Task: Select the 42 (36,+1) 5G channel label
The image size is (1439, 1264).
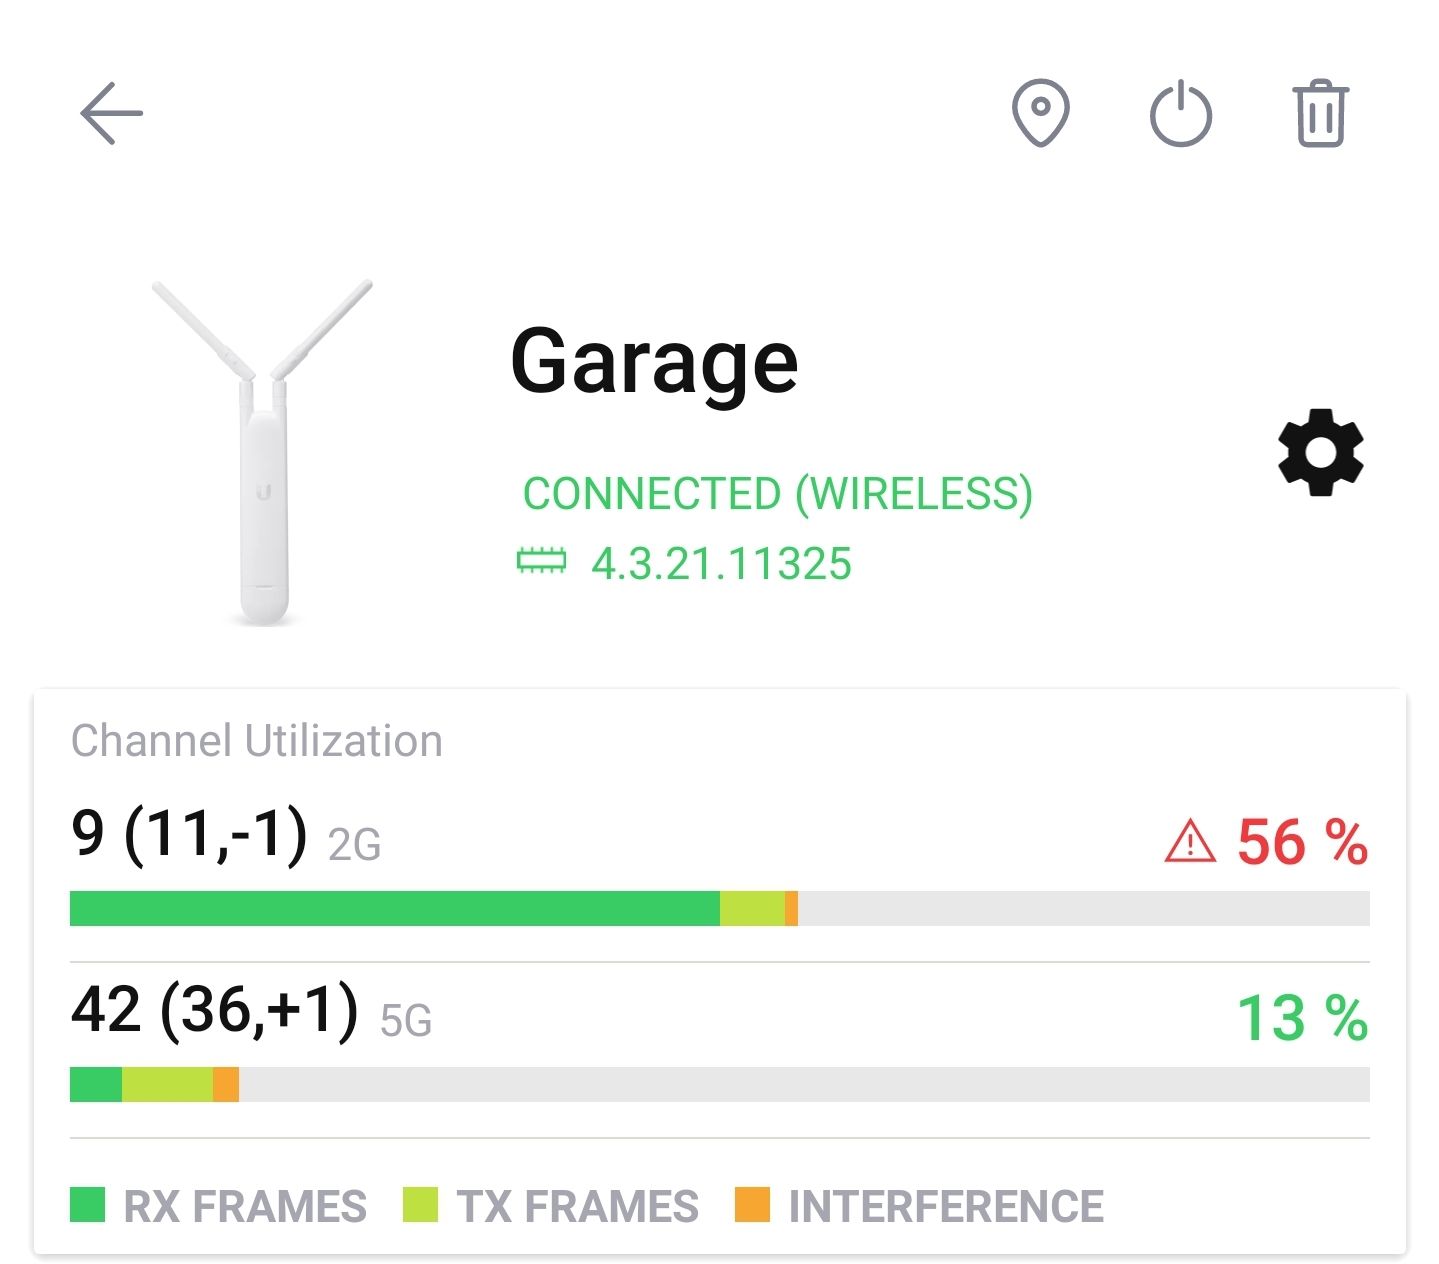Action: click(x=251, y=1012)
